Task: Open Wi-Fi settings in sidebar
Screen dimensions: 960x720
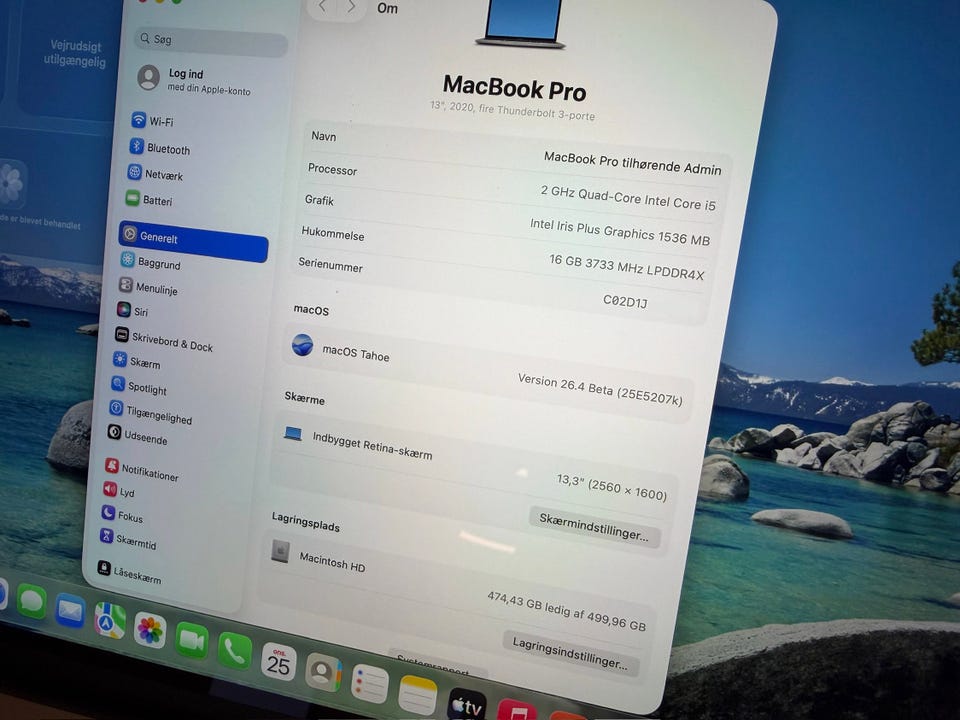Action: point(153,121)
